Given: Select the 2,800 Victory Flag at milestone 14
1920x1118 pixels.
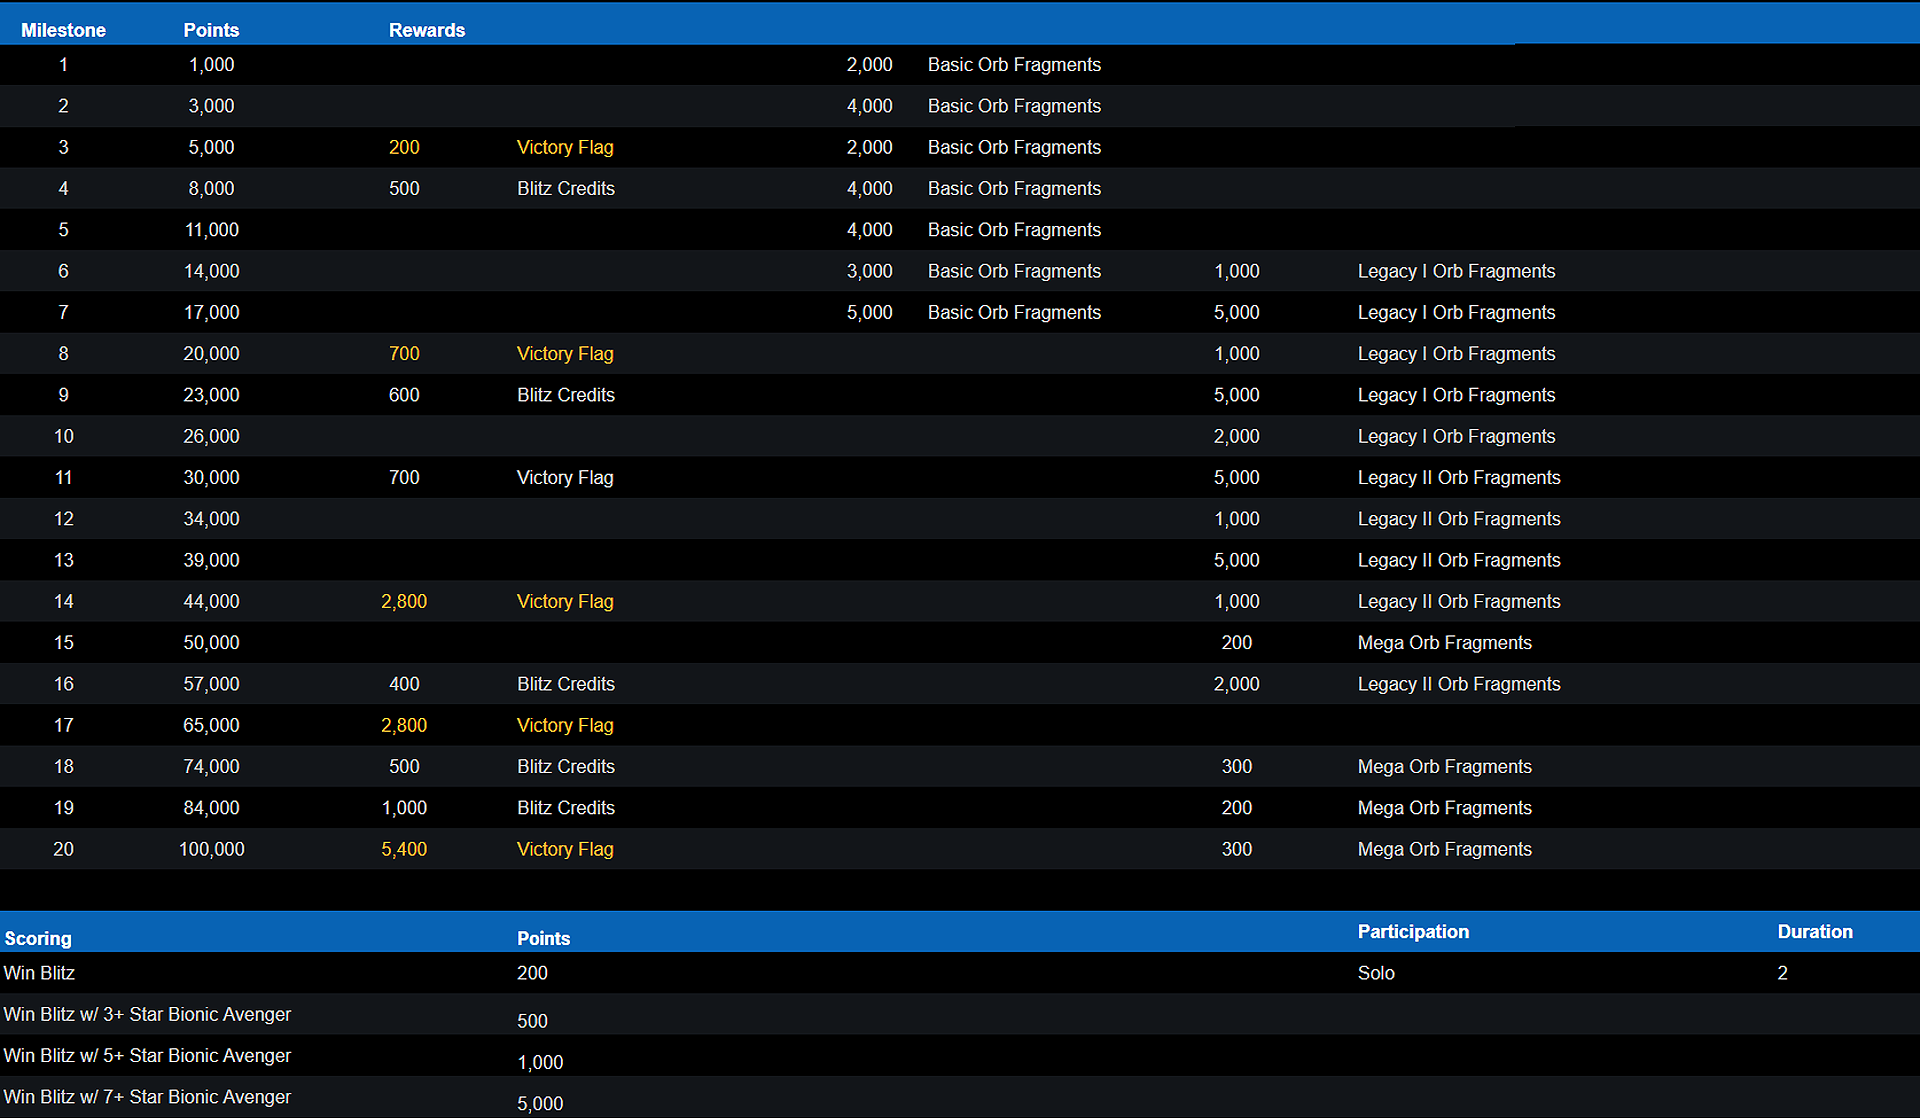Looking at the screenshot, I should coord(404,601).
